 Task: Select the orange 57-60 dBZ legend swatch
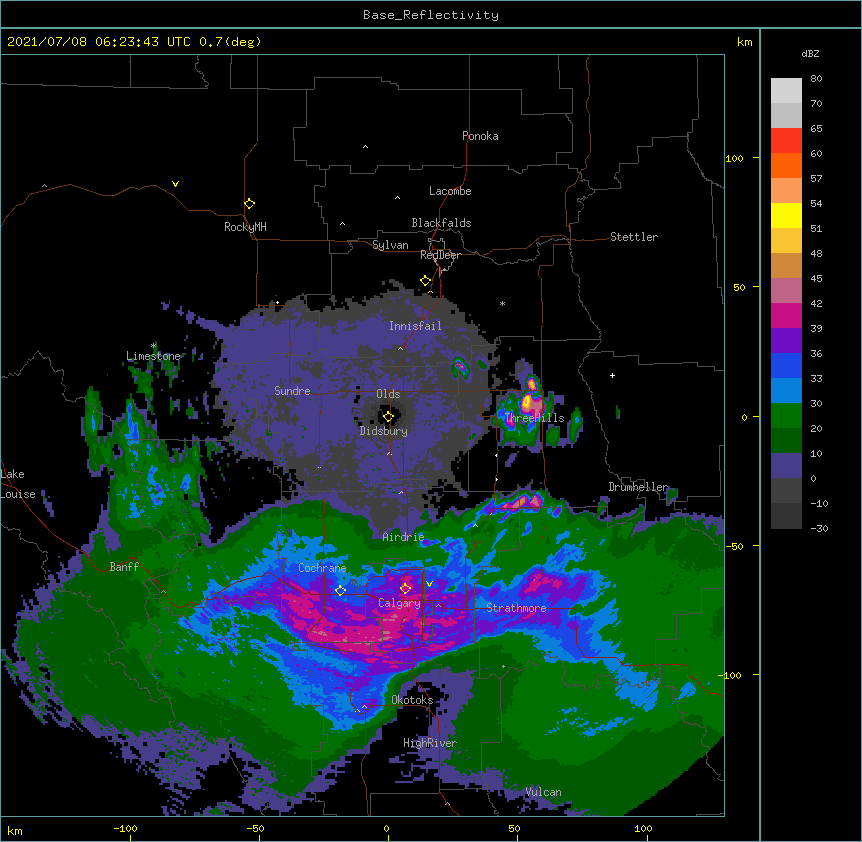pyautogui.click(x=786, y=165)
